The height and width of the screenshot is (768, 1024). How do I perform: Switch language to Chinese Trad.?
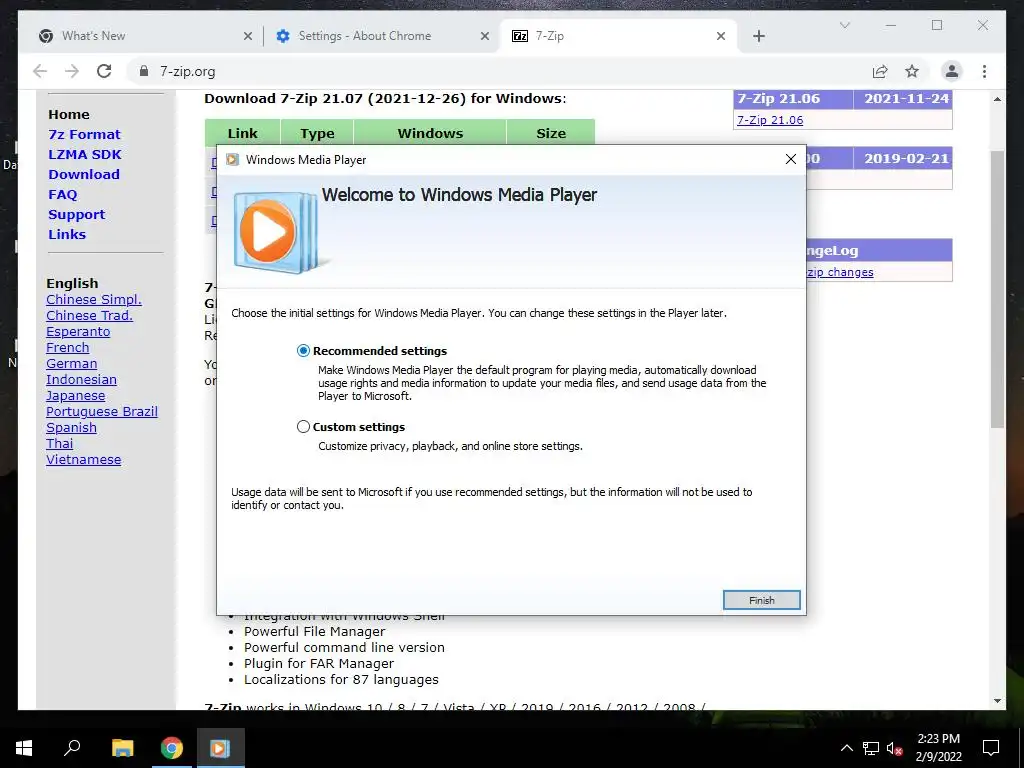pos(89,315)
